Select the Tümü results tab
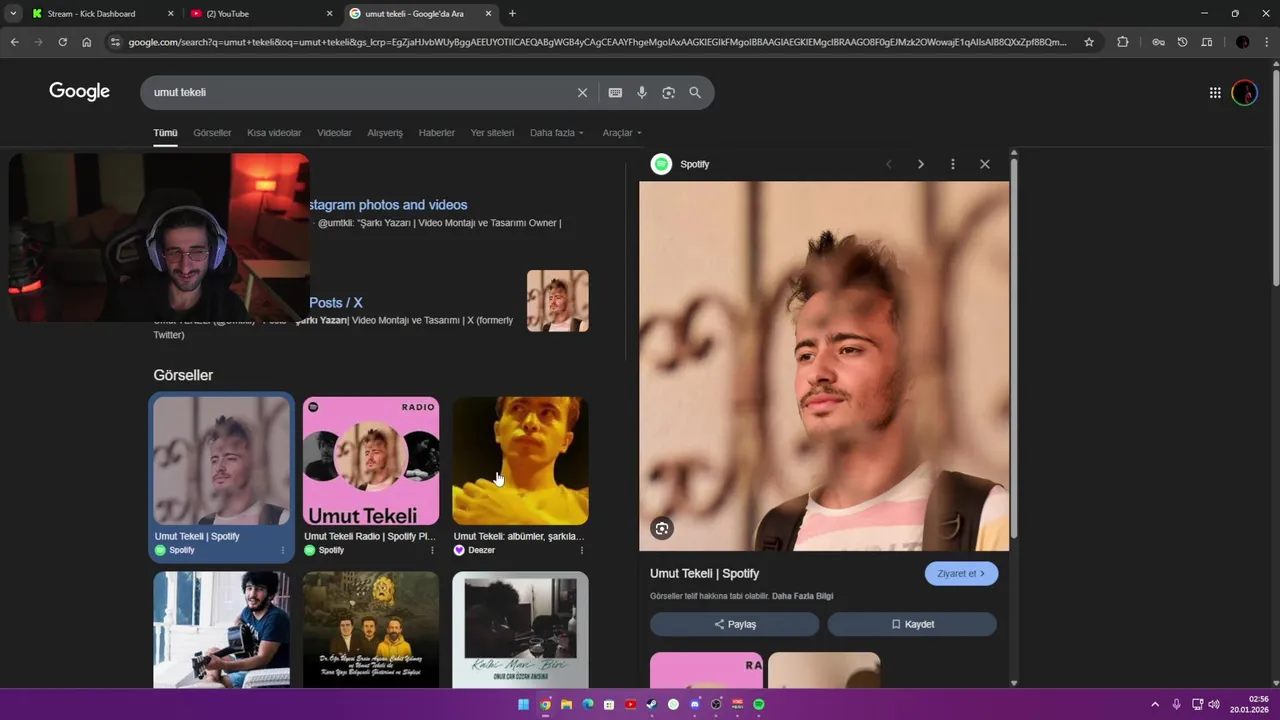This screenshot has width=1280, height=720. 165,133
